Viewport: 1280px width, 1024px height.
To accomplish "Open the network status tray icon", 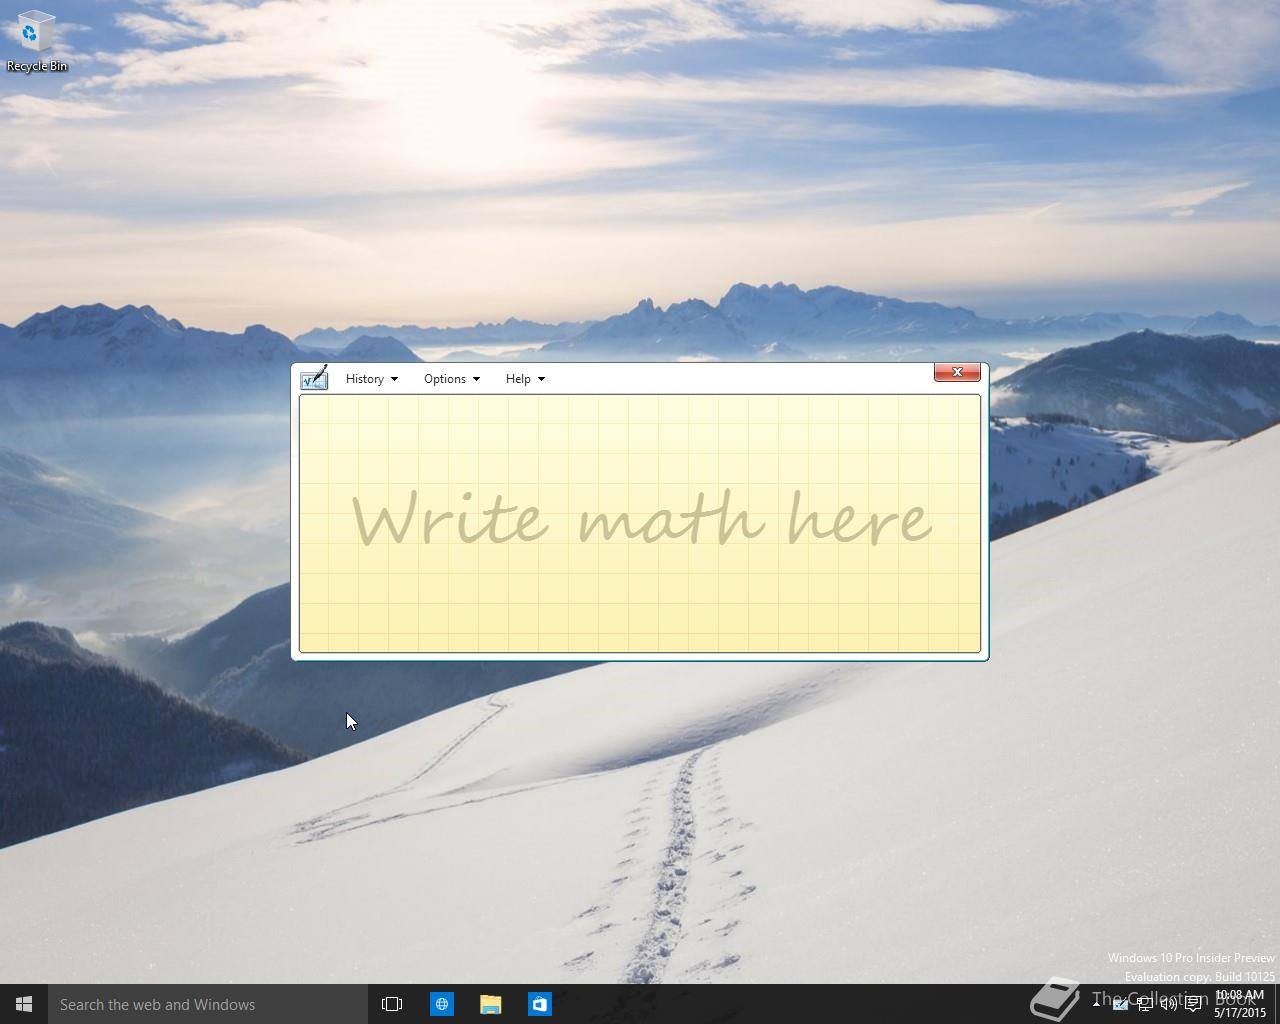I will click(1145, 1004).
